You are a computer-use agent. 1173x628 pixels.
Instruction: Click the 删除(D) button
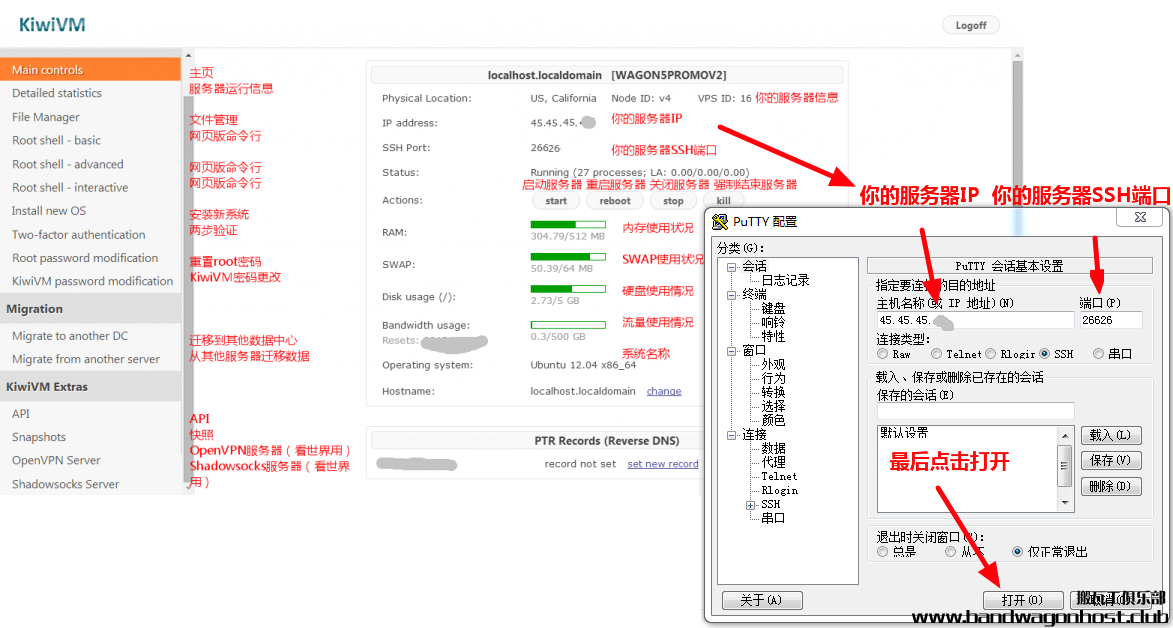point(1111,487)
